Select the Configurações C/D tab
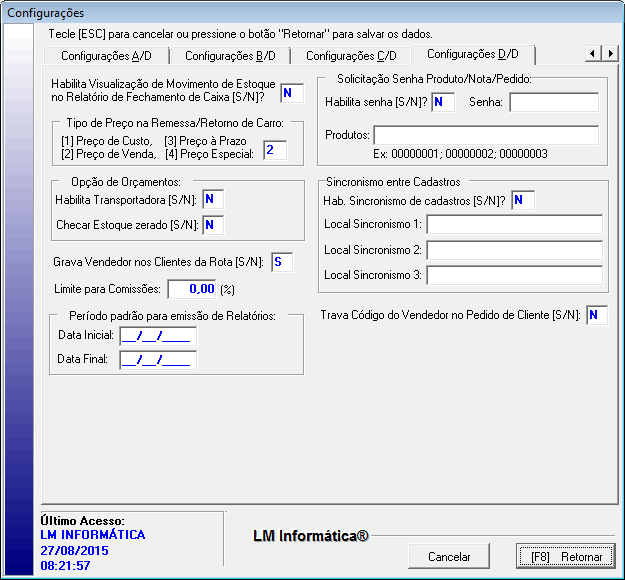Viewport: 625px width, 580px height. [351, 56]
